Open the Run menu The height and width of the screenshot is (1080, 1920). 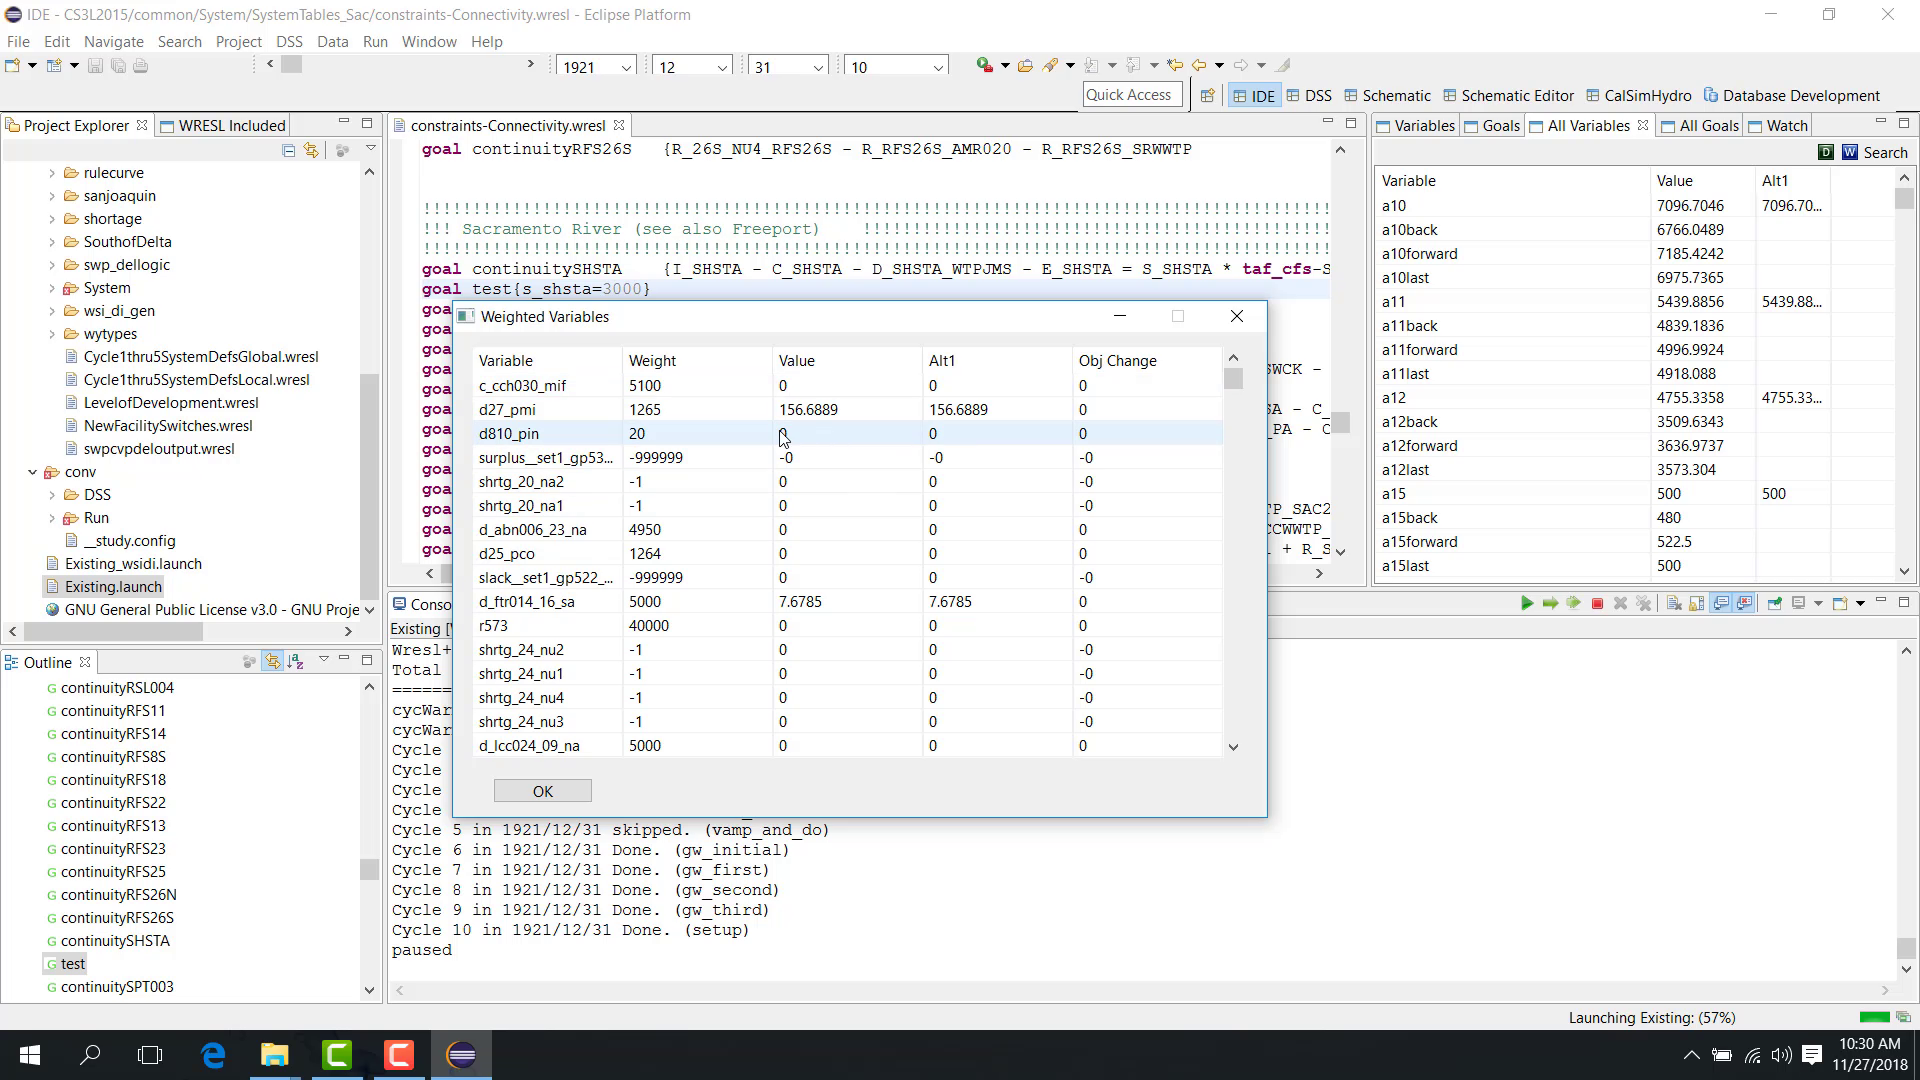coord(375,41)
